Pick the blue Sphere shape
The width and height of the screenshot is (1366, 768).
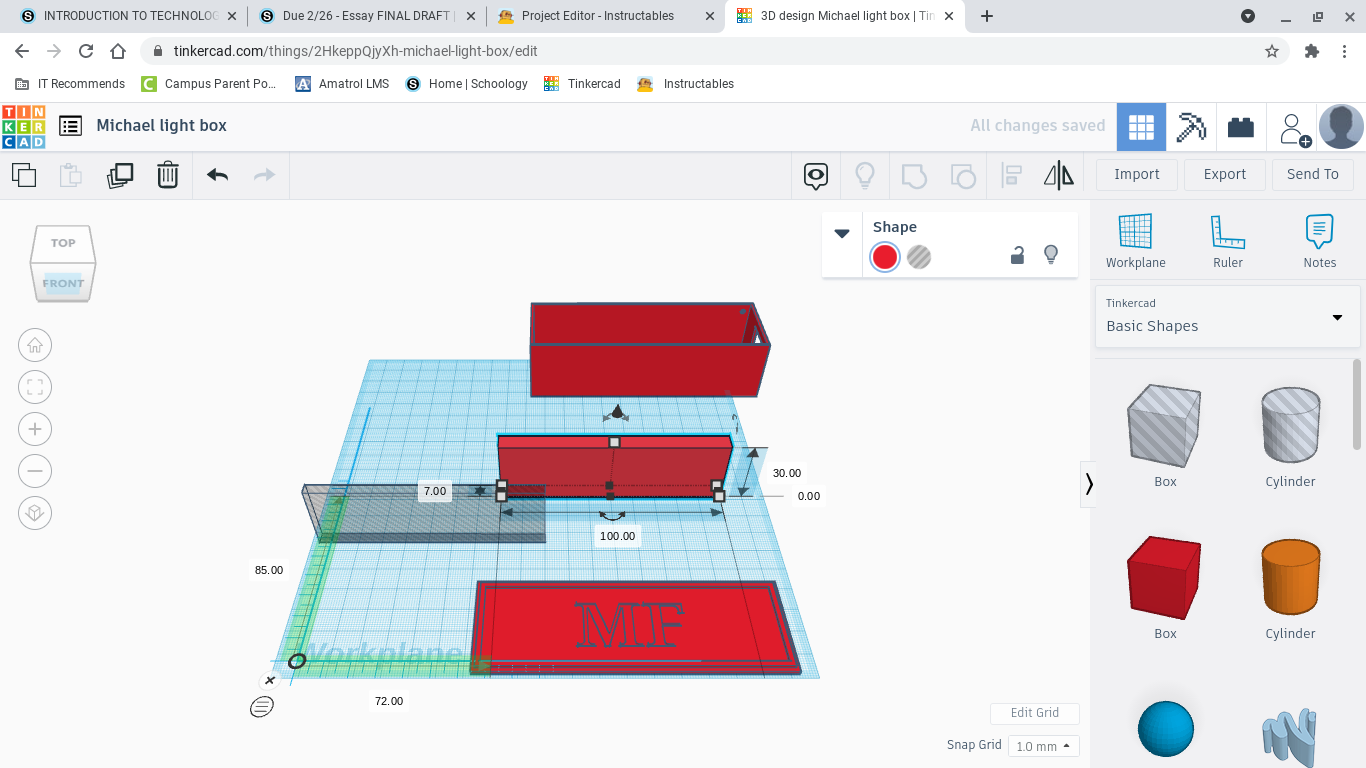click(1165, 729)
